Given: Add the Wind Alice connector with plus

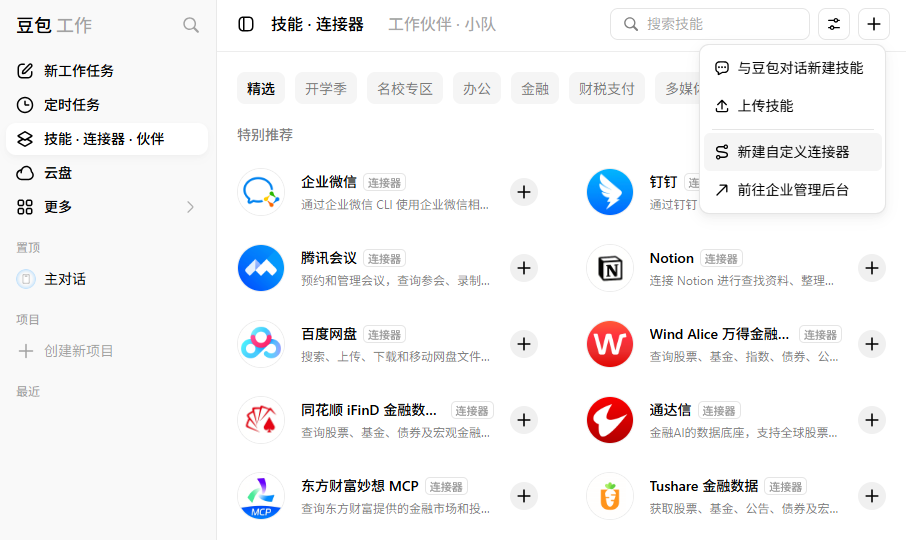Looking at the screenshot, I should click(872, 344).
